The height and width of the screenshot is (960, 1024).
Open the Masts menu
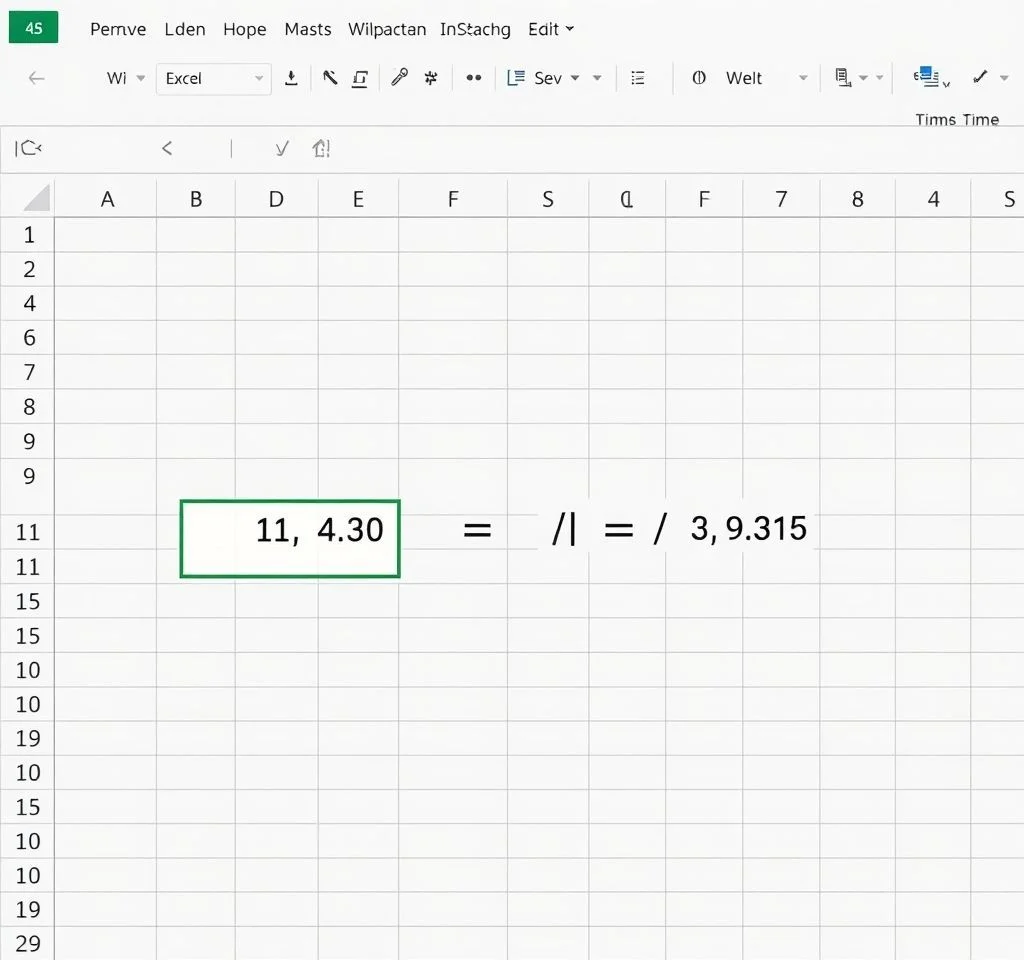coord(307,29)
